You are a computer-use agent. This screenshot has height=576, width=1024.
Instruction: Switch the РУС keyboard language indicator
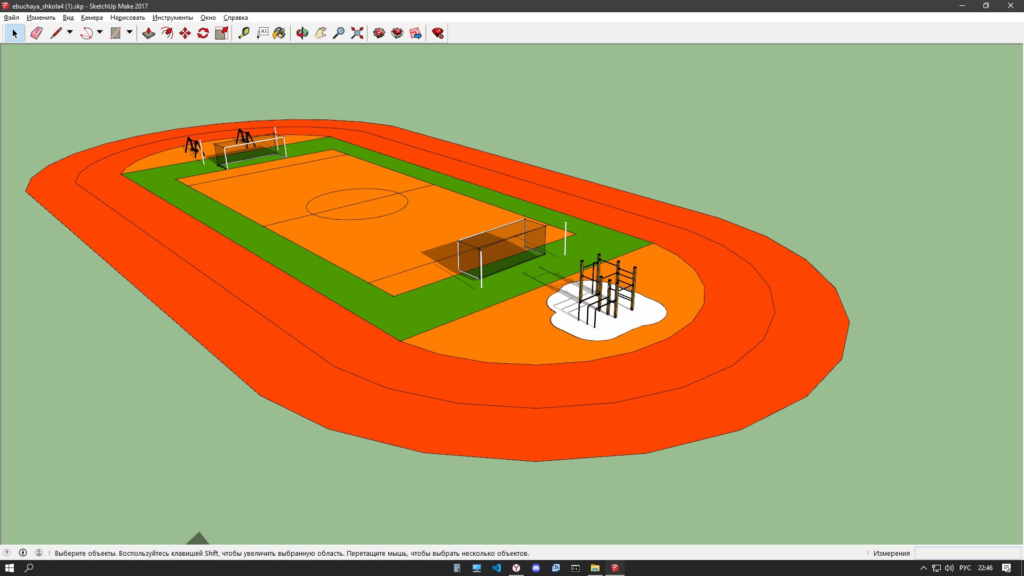click(965, 568)
